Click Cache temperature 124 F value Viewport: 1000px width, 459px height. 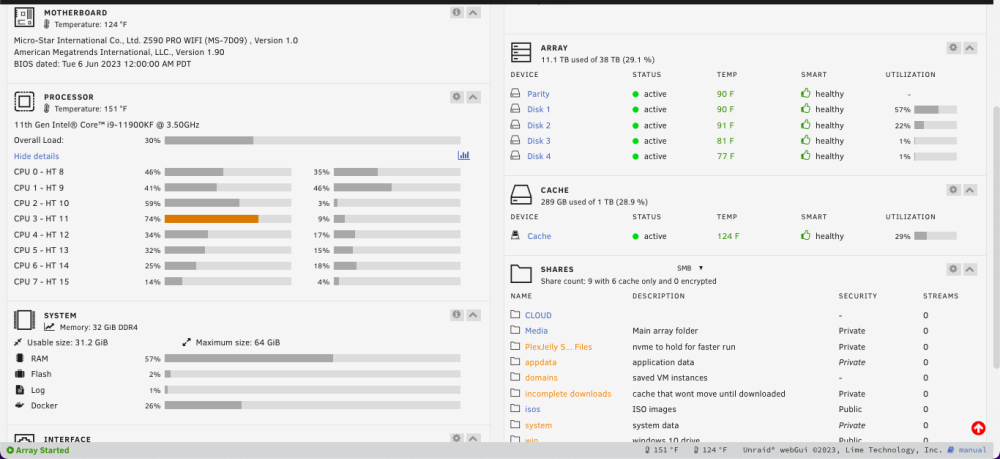pyautogui.click(x=728, y=236)
